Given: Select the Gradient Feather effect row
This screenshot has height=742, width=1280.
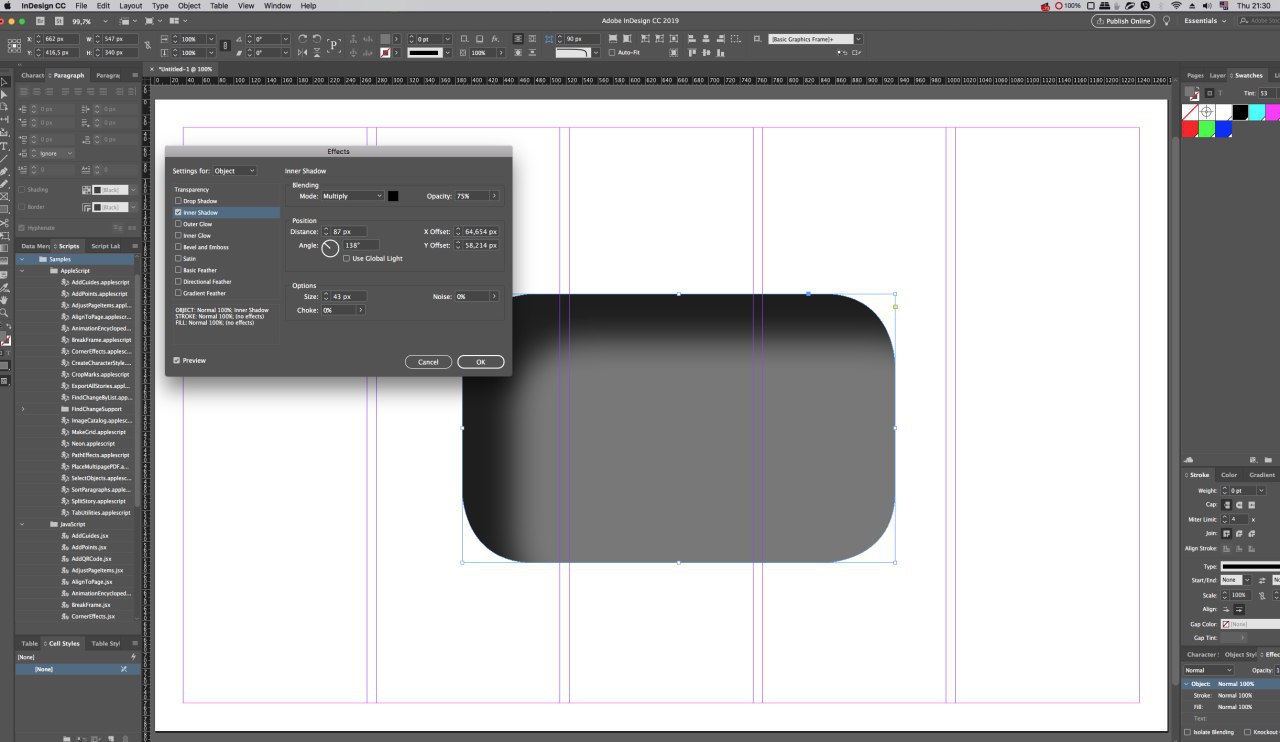Looking at the screenshot, I should [226, 293].
